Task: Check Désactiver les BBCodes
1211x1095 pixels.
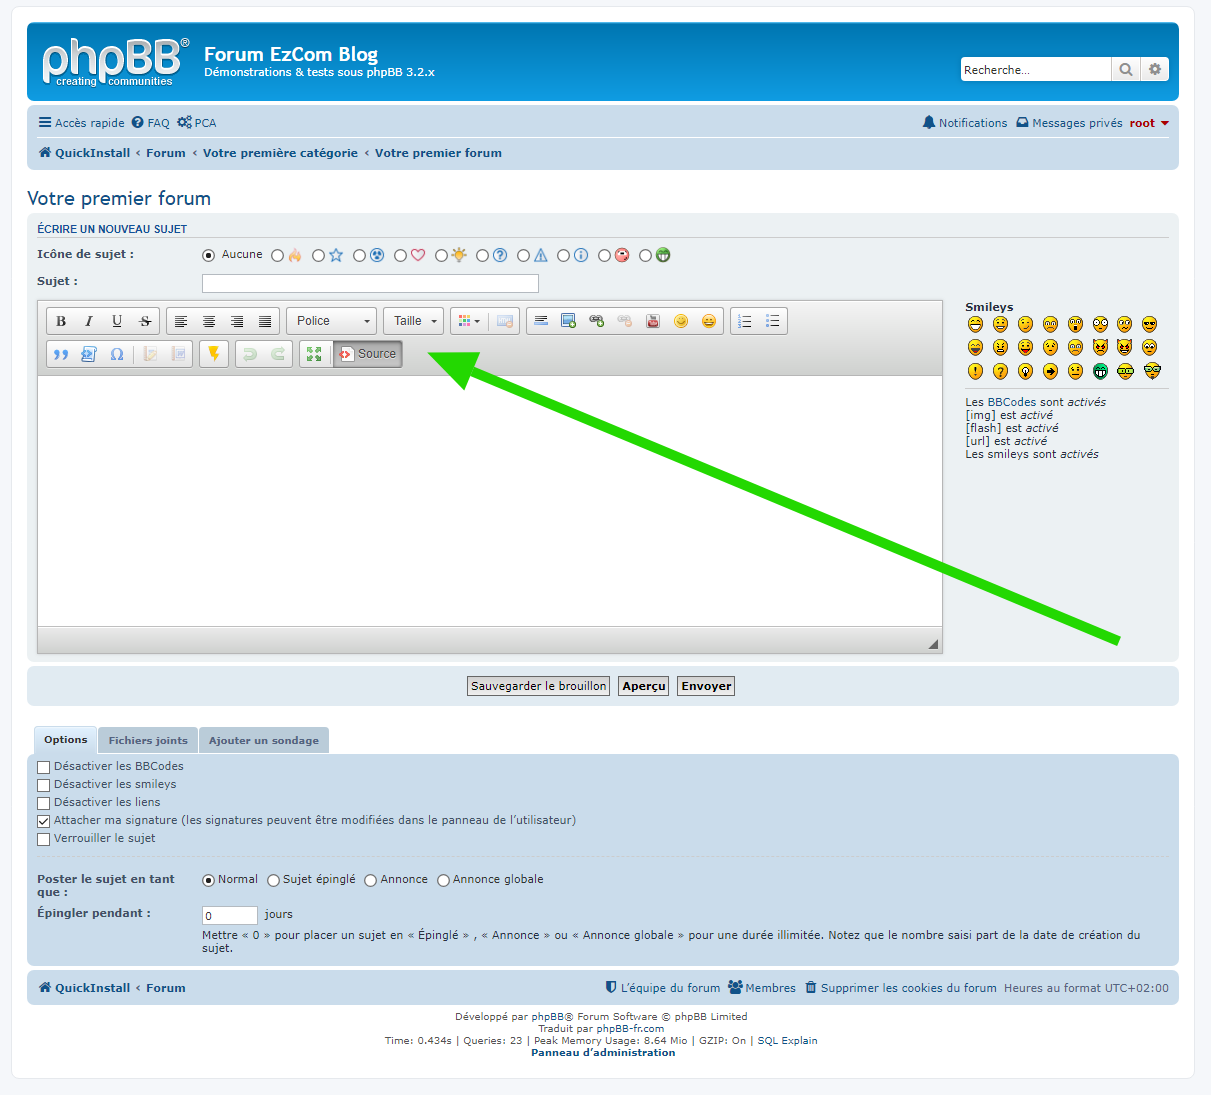Action: [x=44, y=767]
